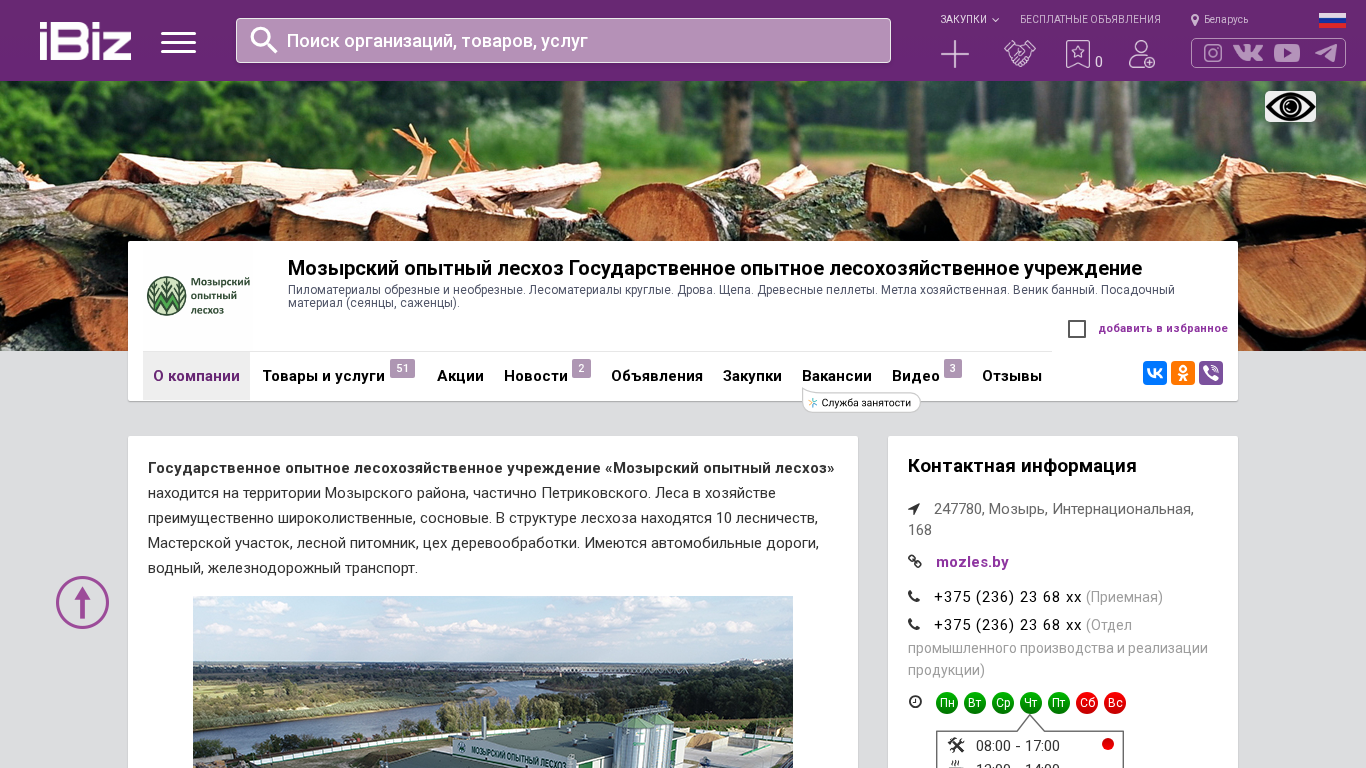
Task: Open the handshake partners icon
Action: pyautogui.click(x=1020, y=54)
